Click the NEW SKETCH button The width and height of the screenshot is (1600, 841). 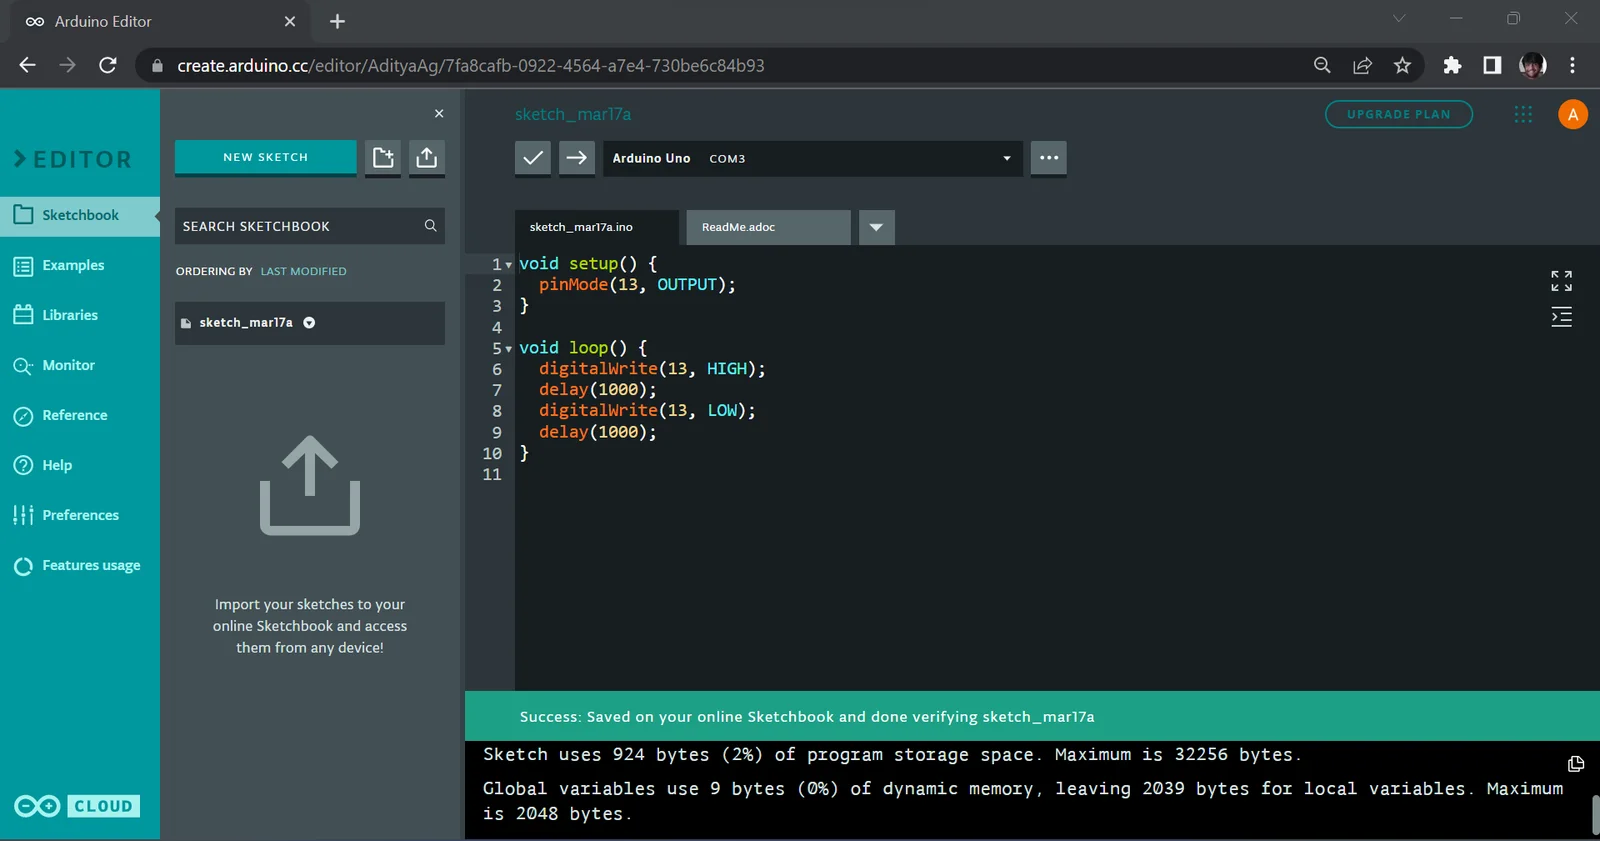click(265, 157)
